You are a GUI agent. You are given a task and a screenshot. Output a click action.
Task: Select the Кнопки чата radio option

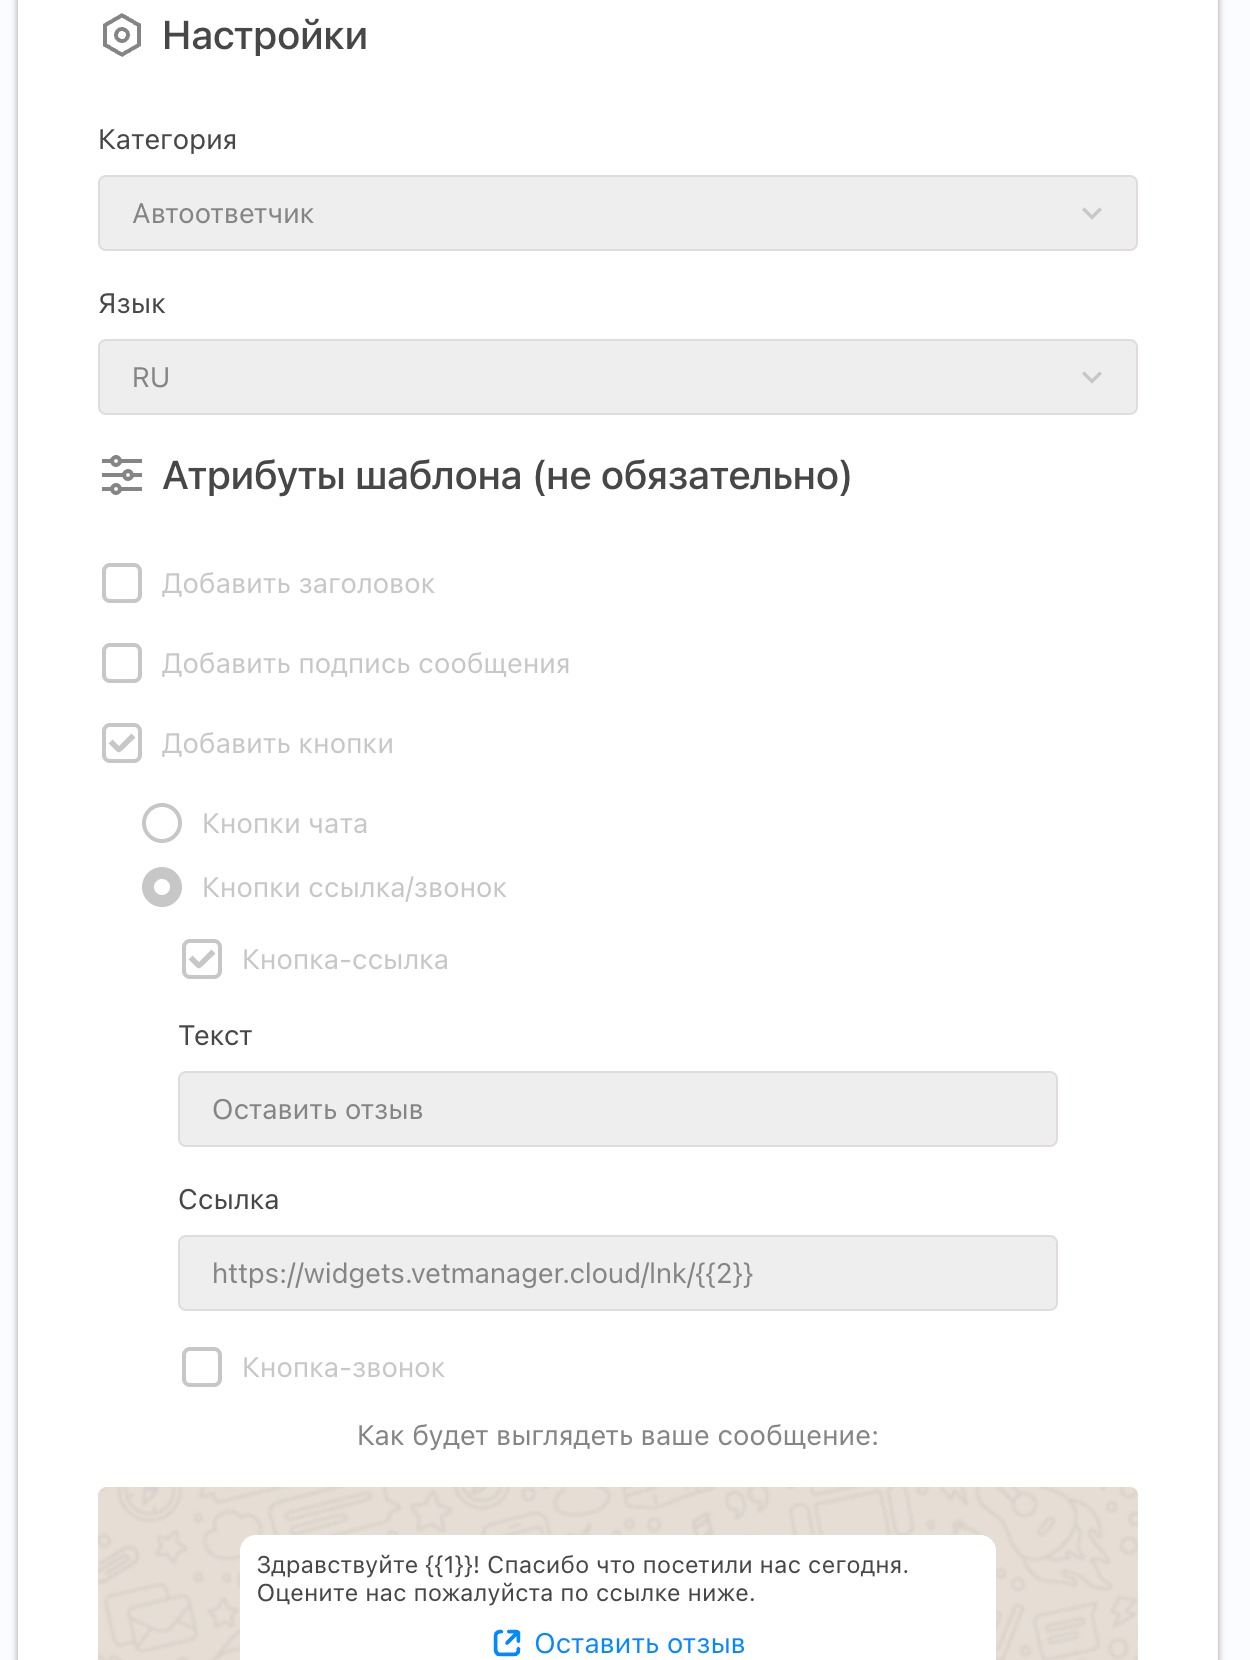tap(162, 823)
